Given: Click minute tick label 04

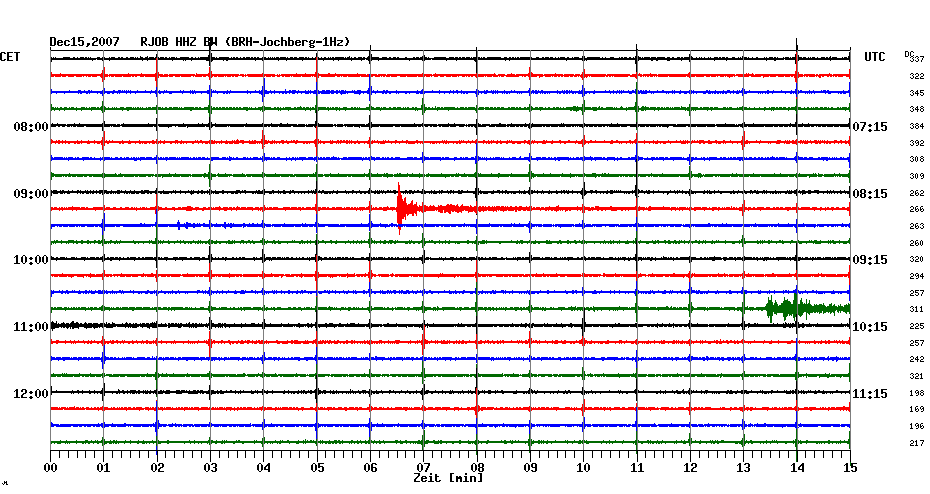Looking at the screenshot, I should 263,468.
